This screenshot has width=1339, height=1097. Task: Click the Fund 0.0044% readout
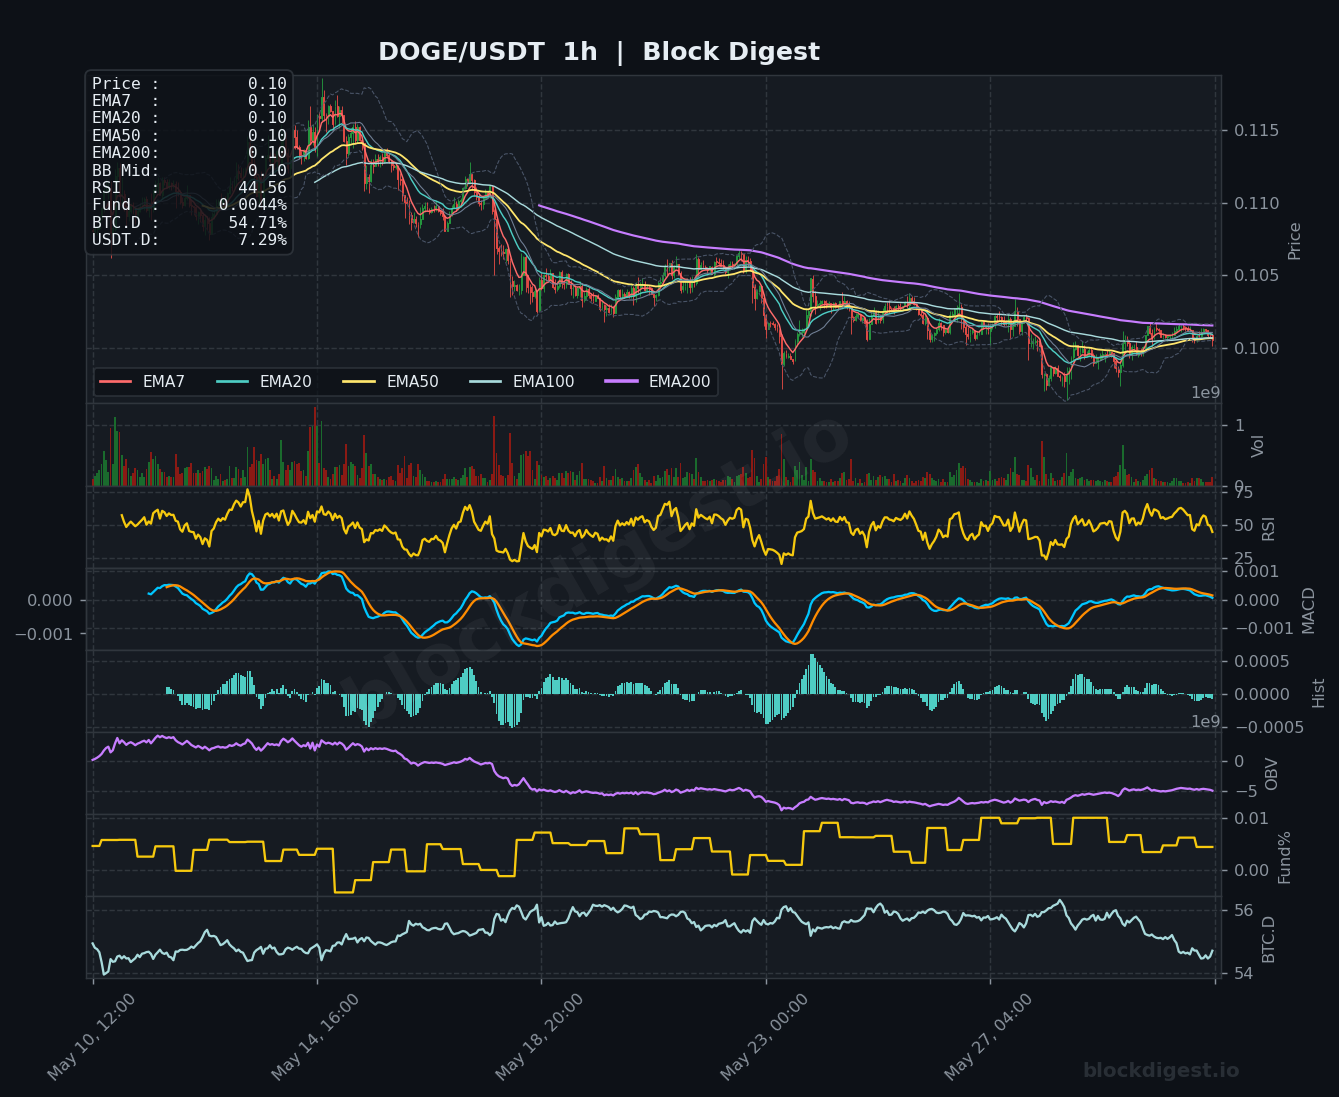pyautogui.click(x=189, y=205)
